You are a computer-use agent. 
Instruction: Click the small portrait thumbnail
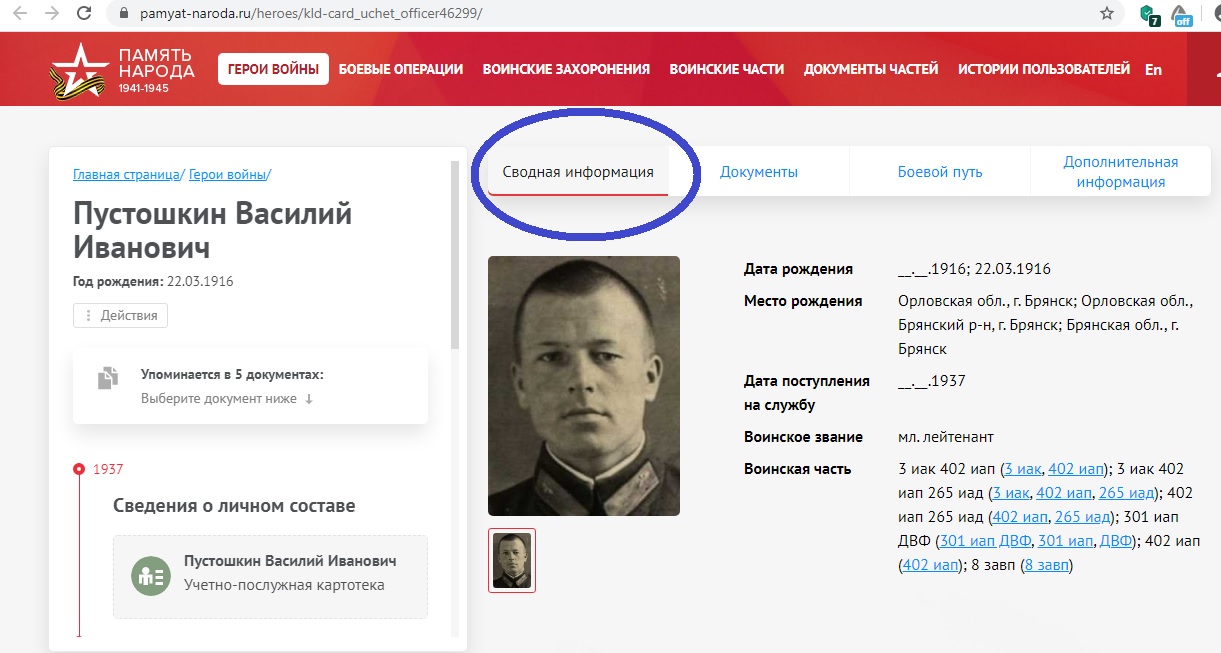click(512, 560)
